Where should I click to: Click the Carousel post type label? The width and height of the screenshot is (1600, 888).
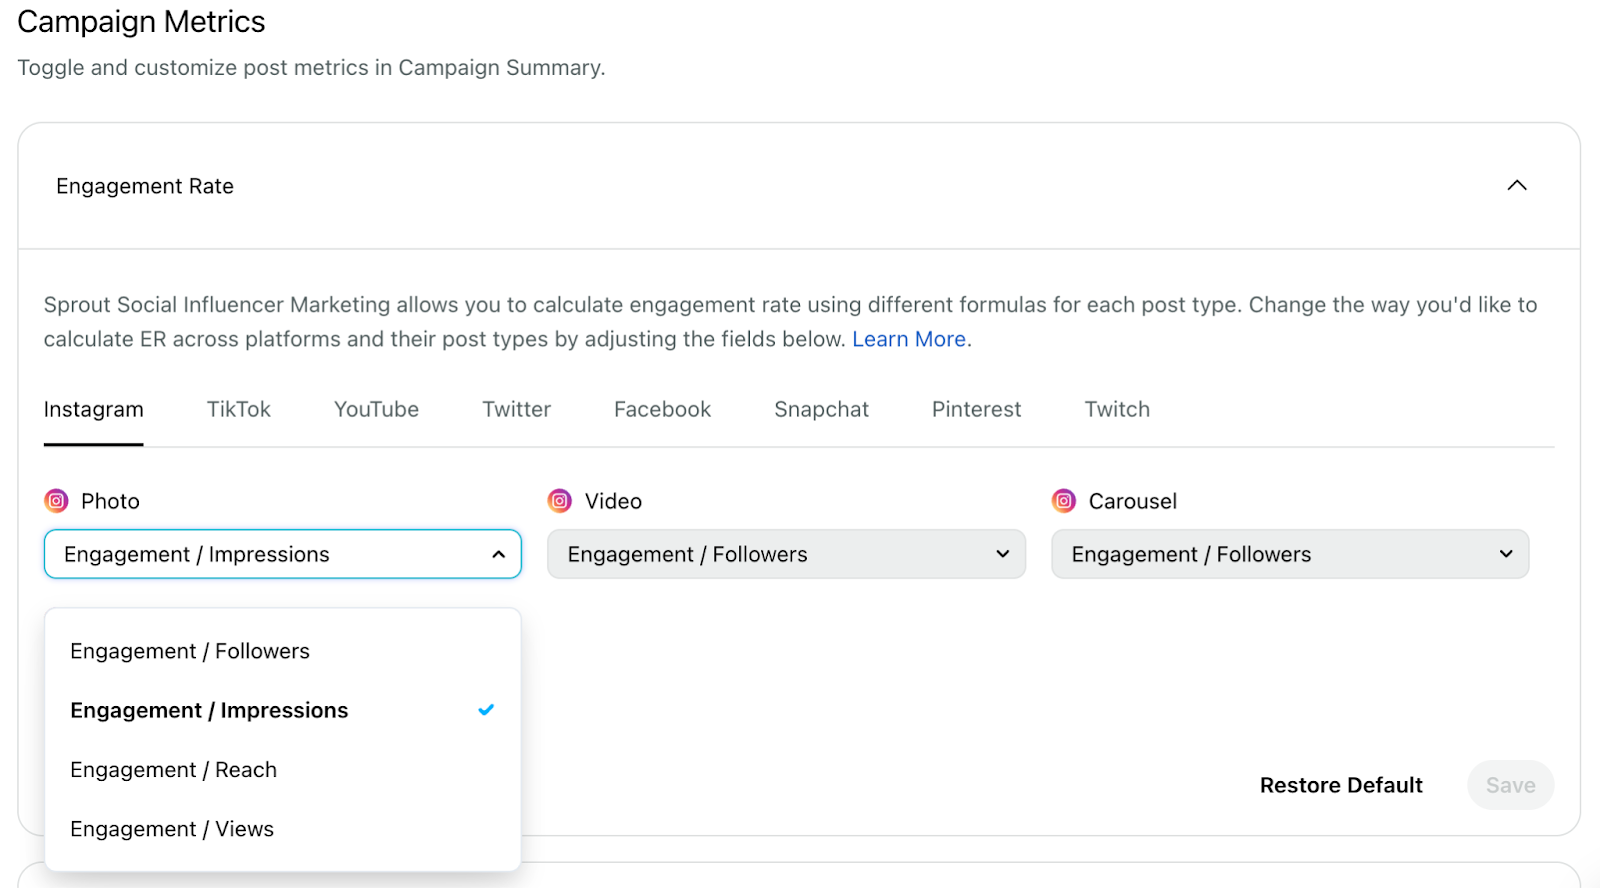1133,501
